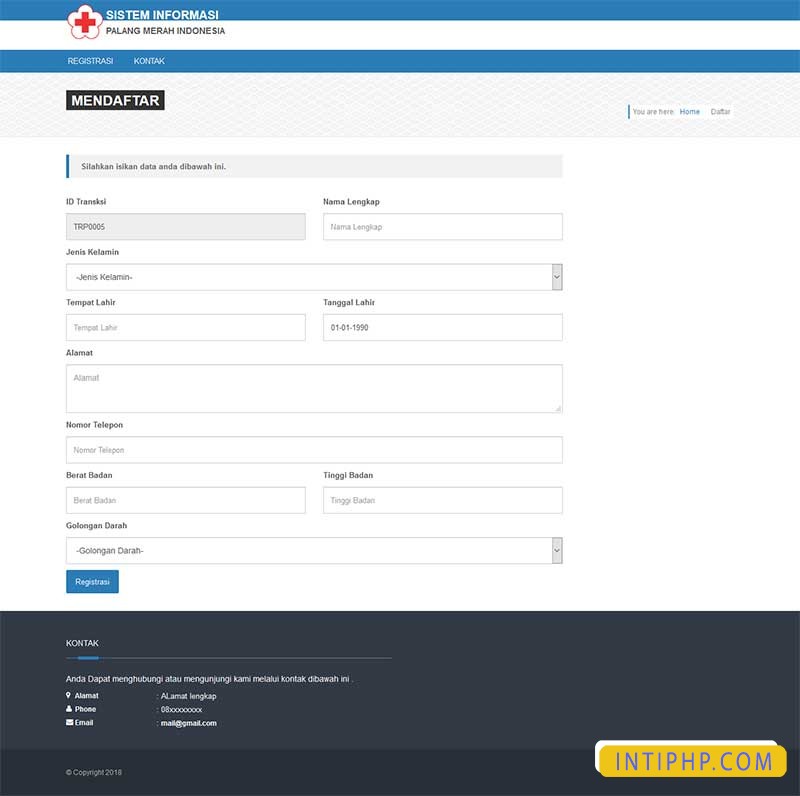
Task: Click the KONTAK footer heading
Action: (82, 643)
